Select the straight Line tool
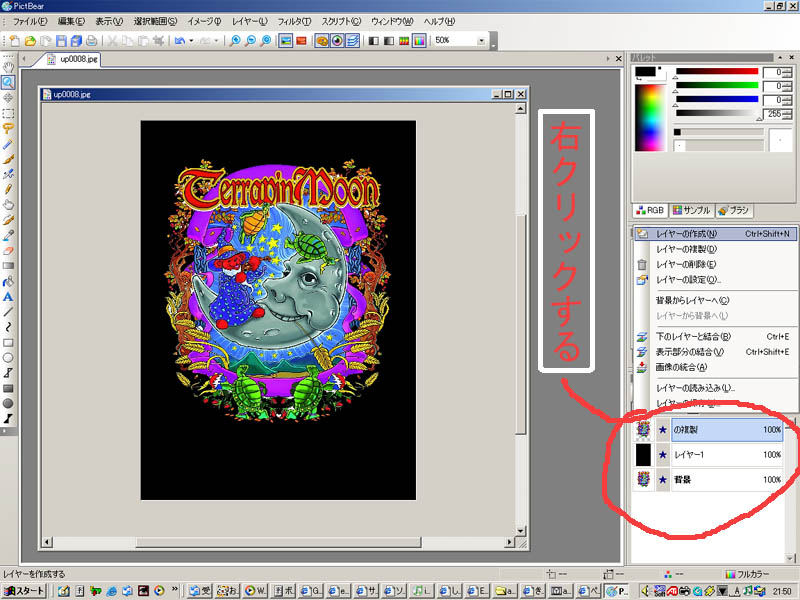Screen dimensions: 800x600 point(8,312)
